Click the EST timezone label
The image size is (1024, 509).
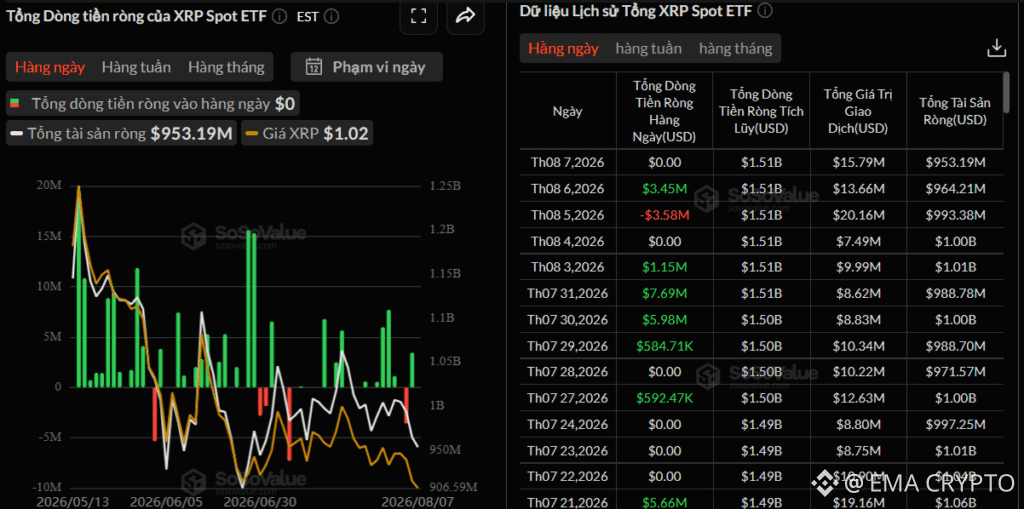307,17
